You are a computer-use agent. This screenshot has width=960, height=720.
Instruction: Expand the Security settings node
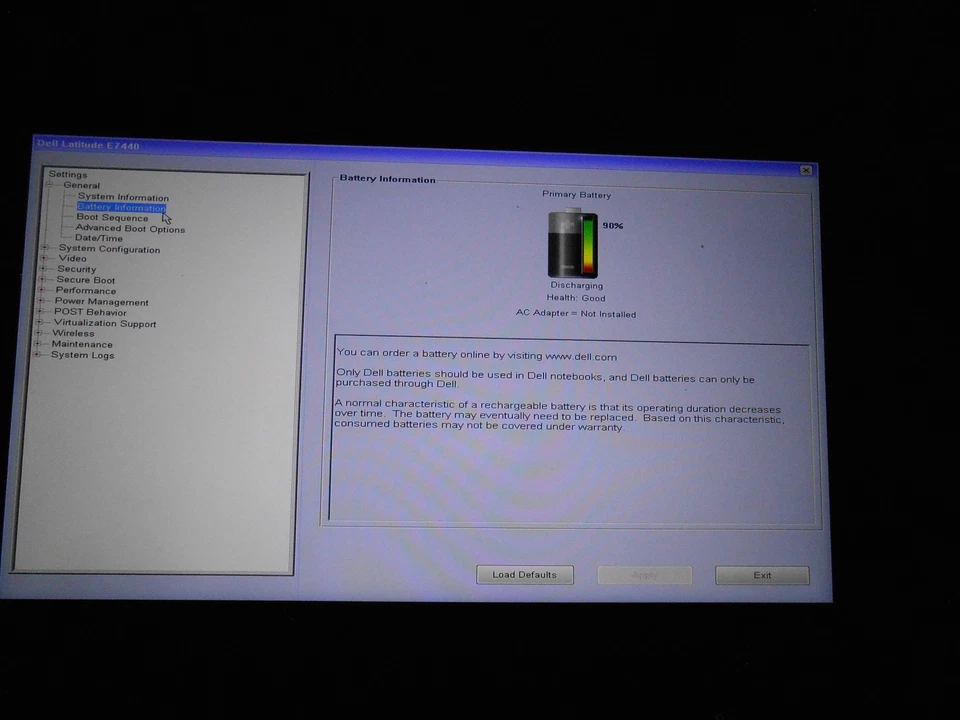point(43,268)
